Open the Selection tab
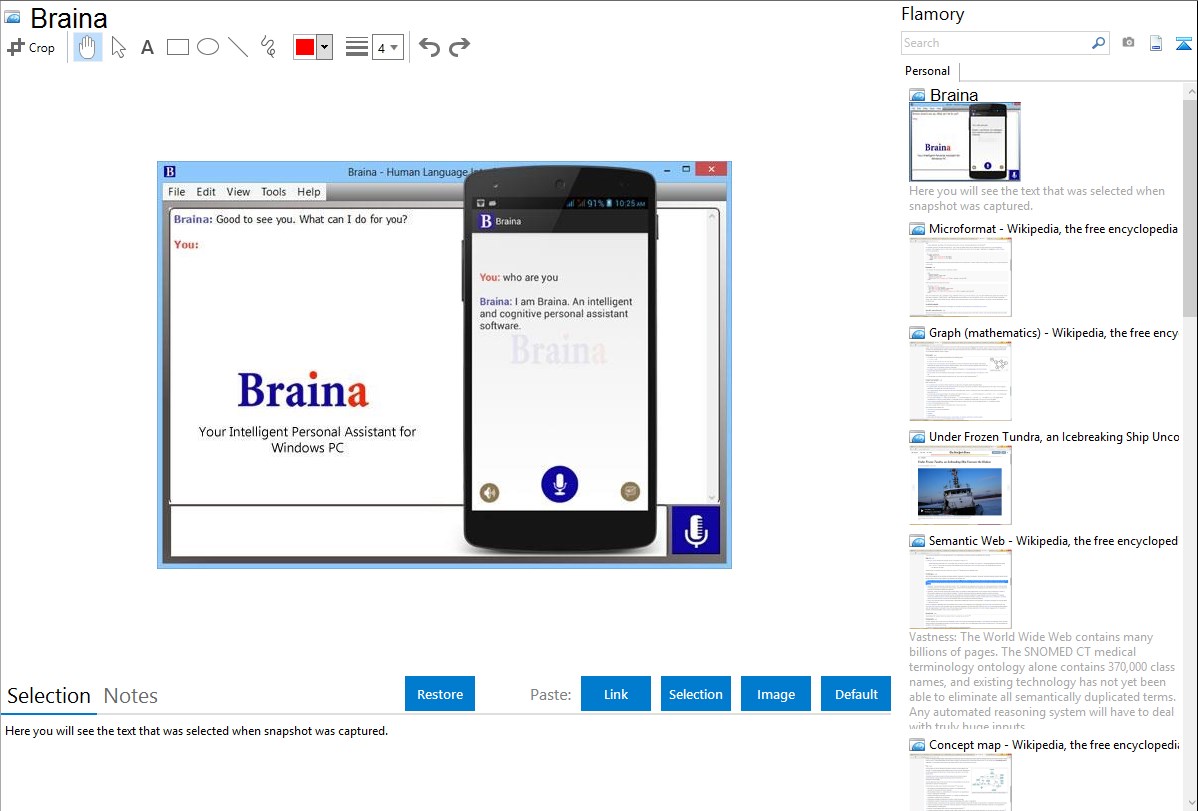1198x811 pixels. pyautogui.click(x=49, y=696)
